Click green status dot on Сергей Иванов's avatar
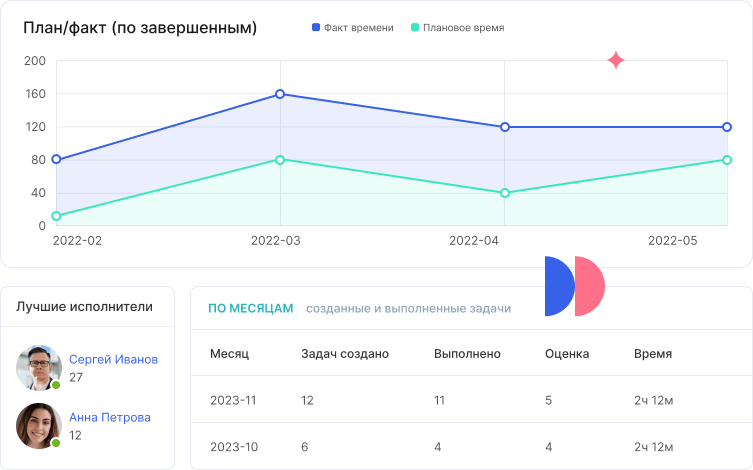 (x=56, y=385)
